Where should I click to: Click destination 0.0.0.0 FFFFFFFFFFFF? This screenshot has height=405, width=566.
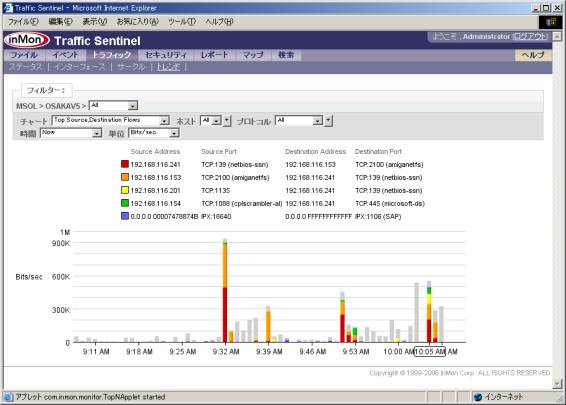318,217
